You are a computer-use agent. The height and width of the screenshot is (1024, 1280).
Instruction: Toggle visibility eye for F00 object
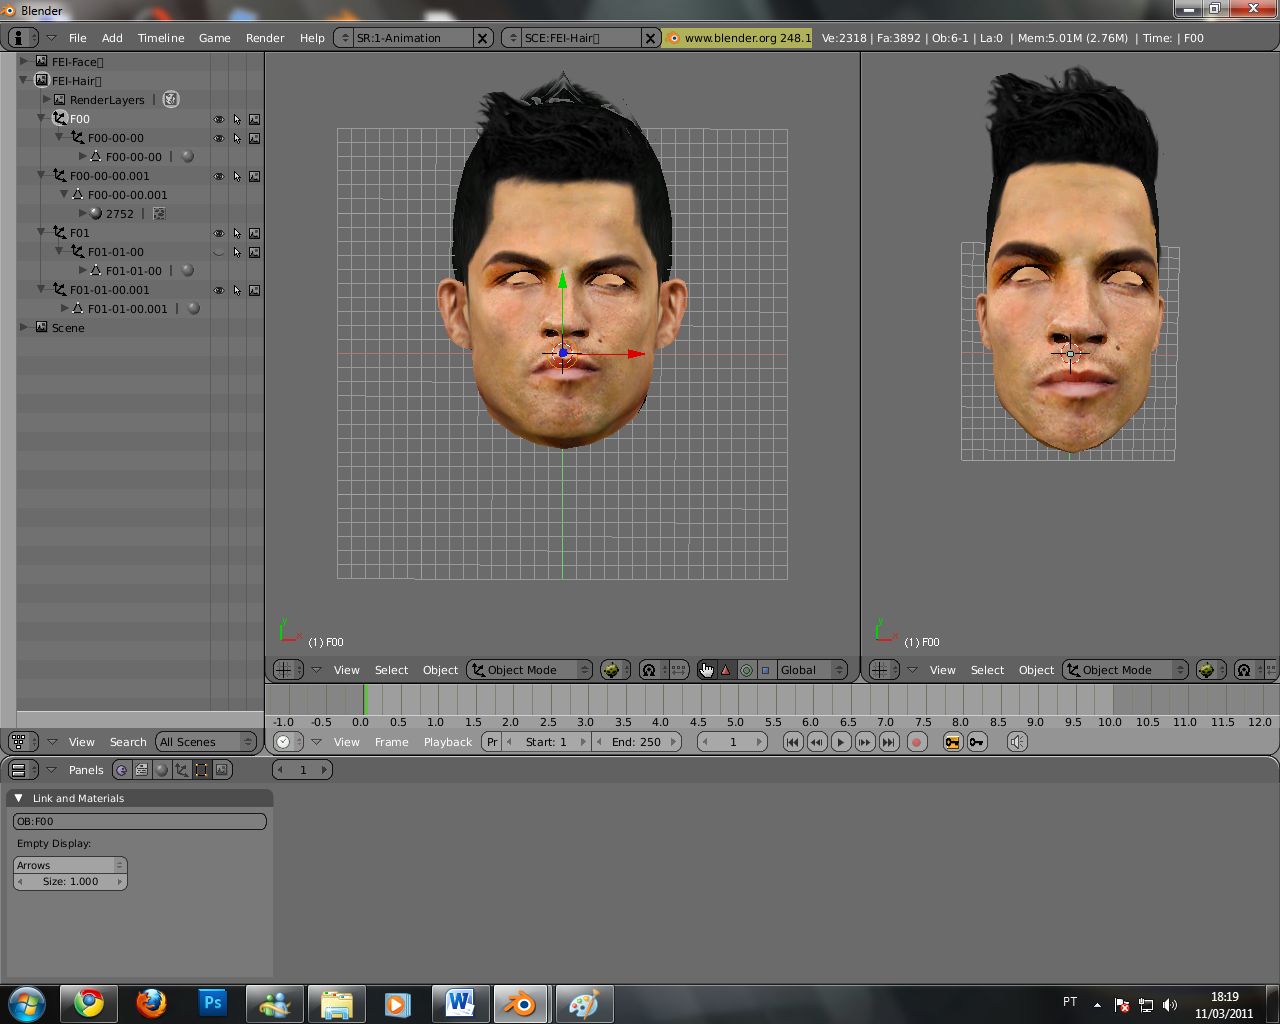click(x=219, y=119)
